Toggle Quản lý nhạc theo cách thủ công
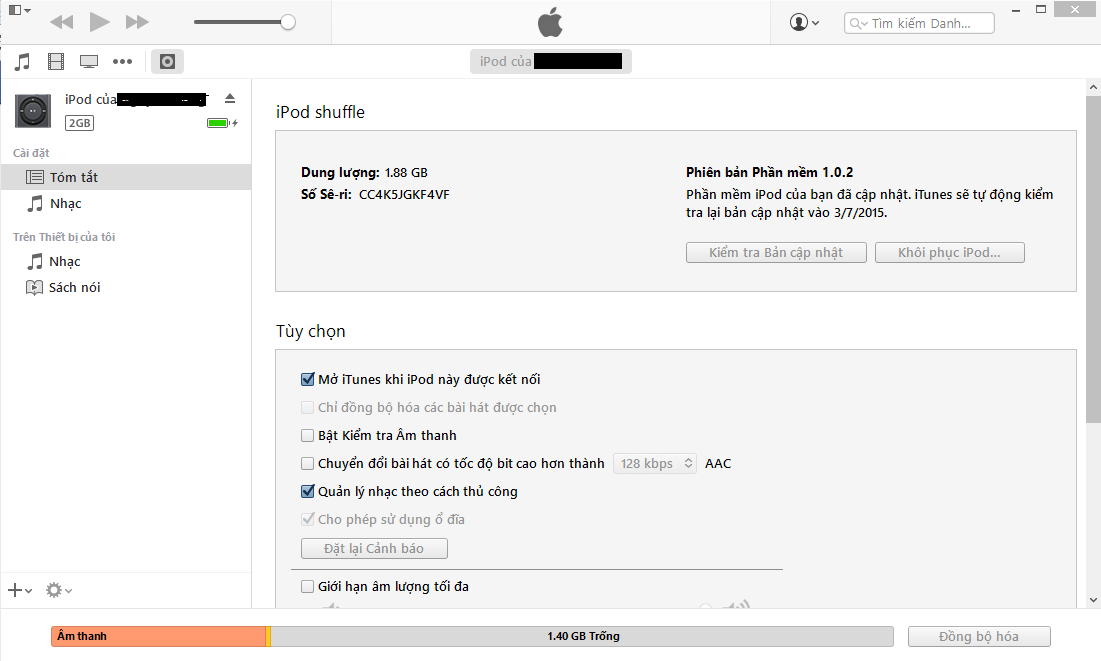 [308, 492]
